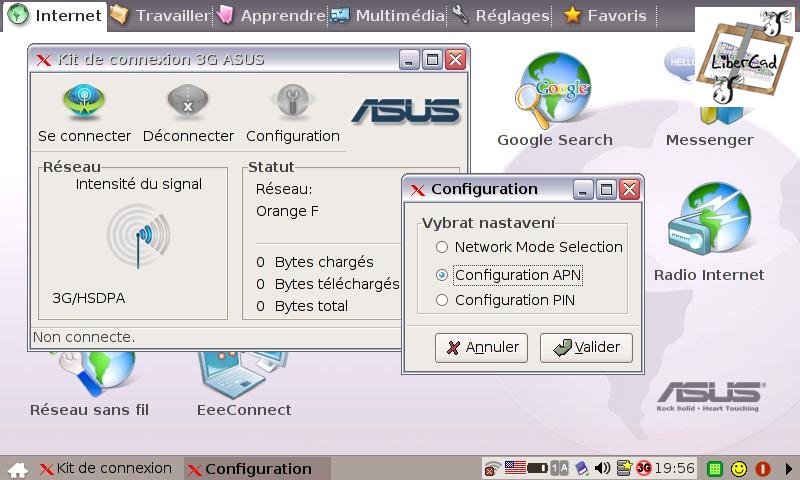Click the 'Orange F' network name

tap(287, 211)
